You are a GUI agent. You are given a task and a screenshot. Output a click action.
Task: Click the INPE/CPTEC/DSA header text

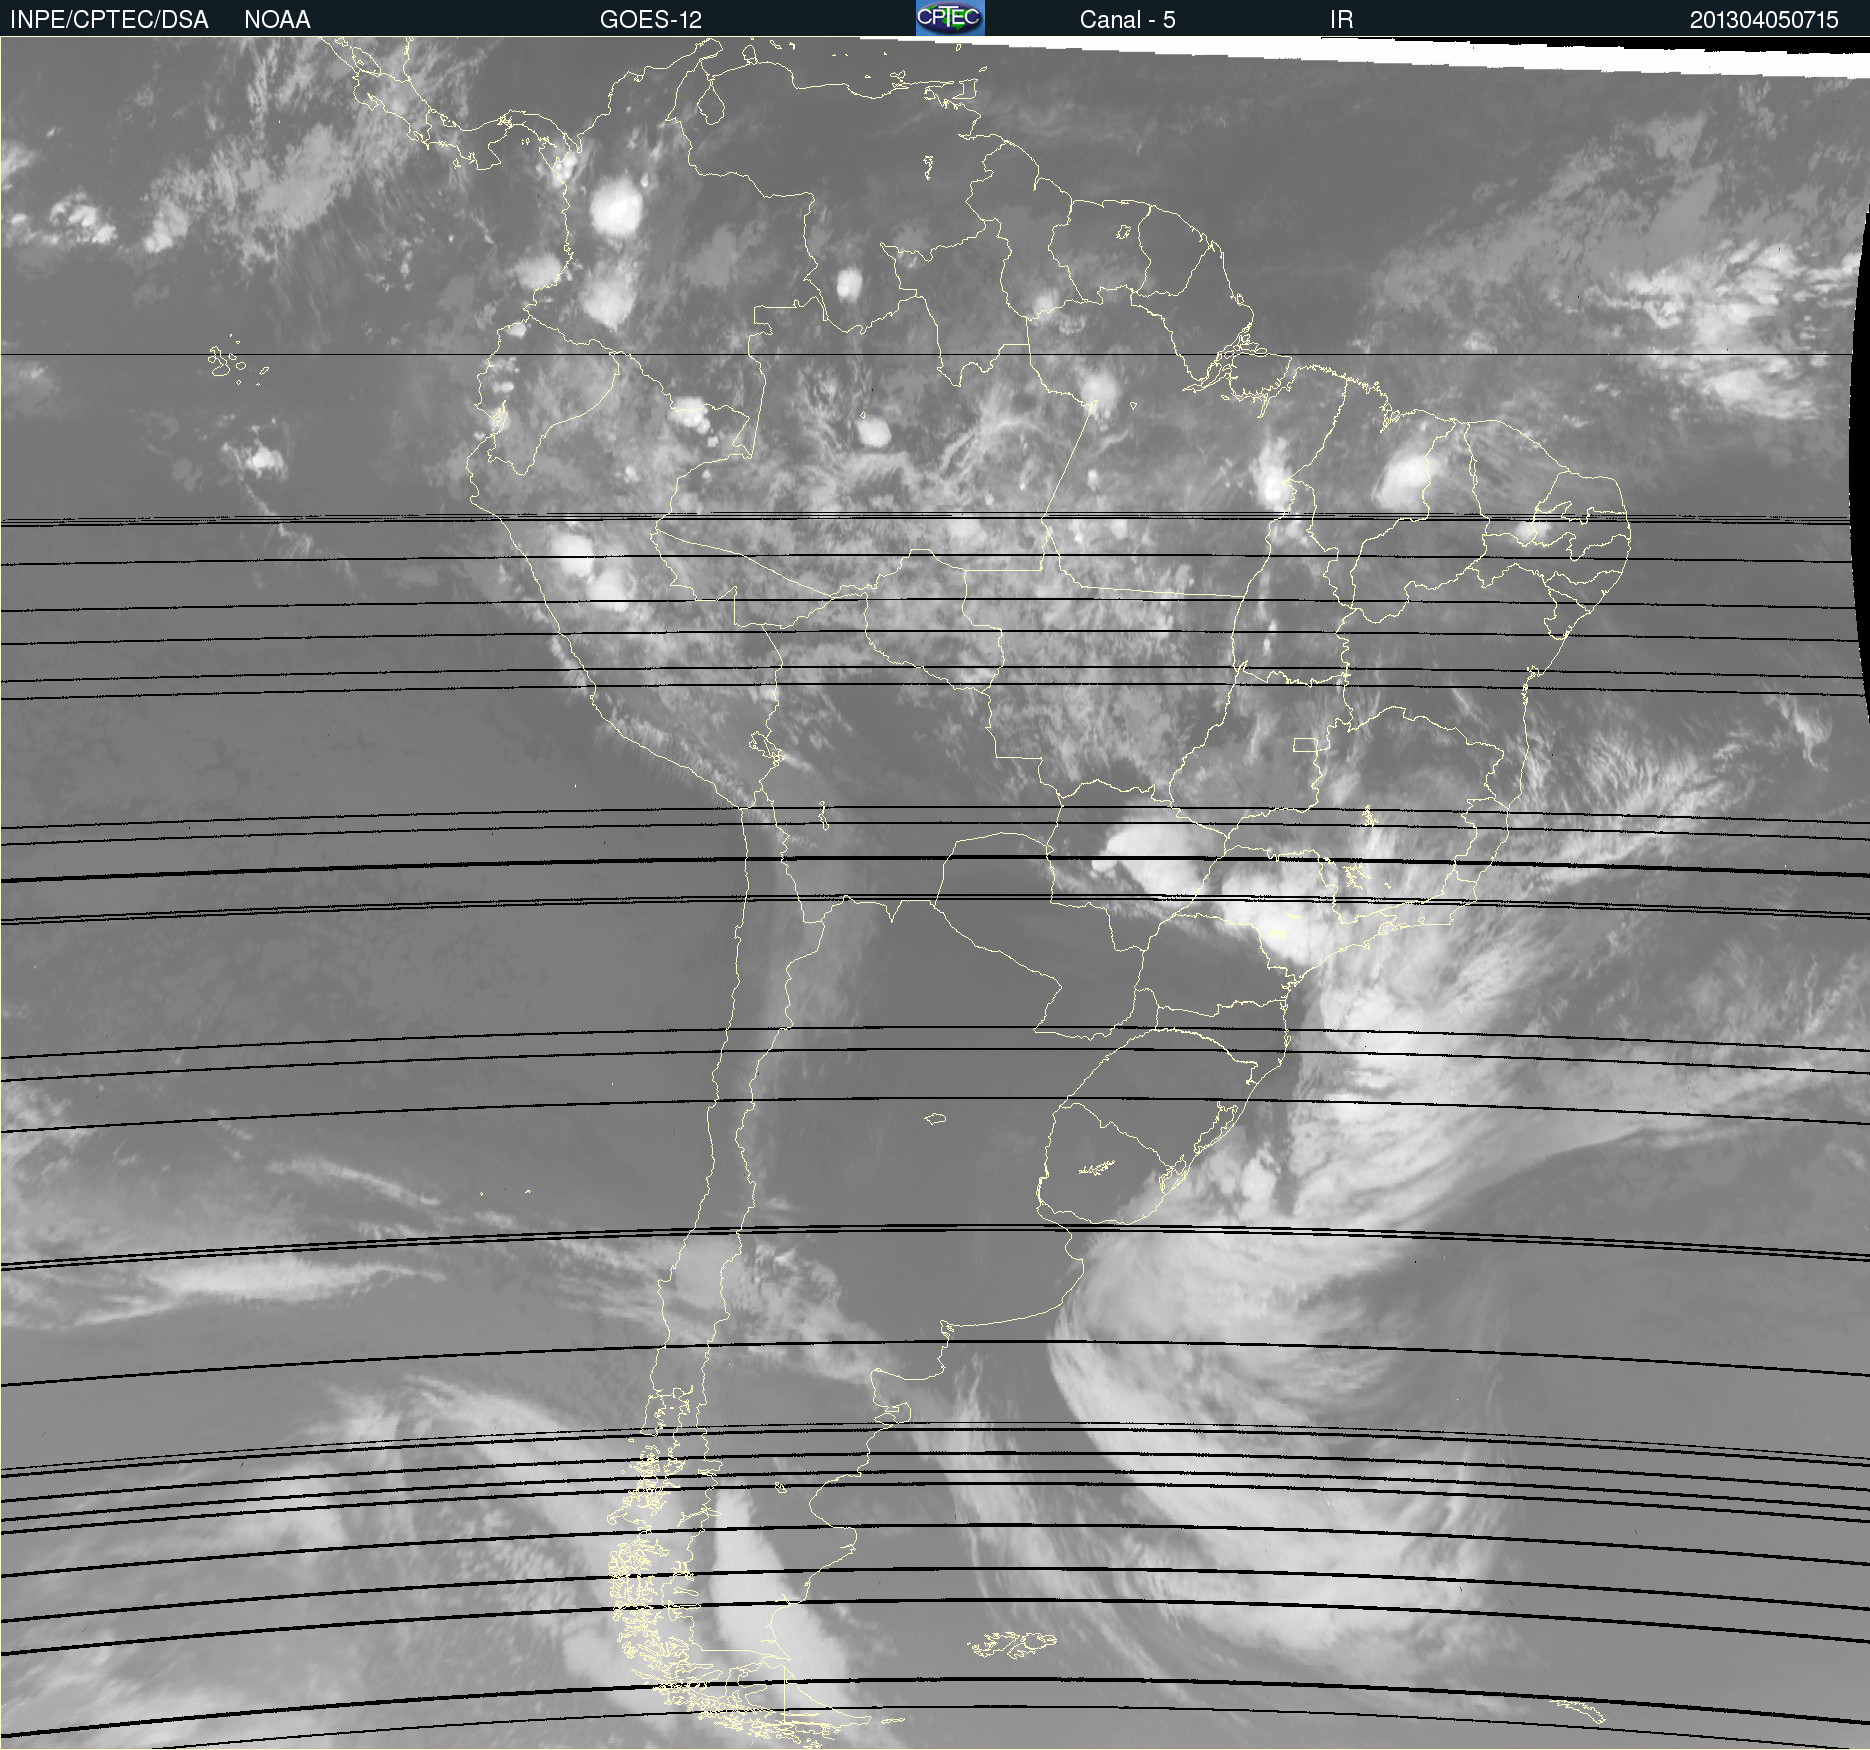pyautogui.click(x=109, y=20)
